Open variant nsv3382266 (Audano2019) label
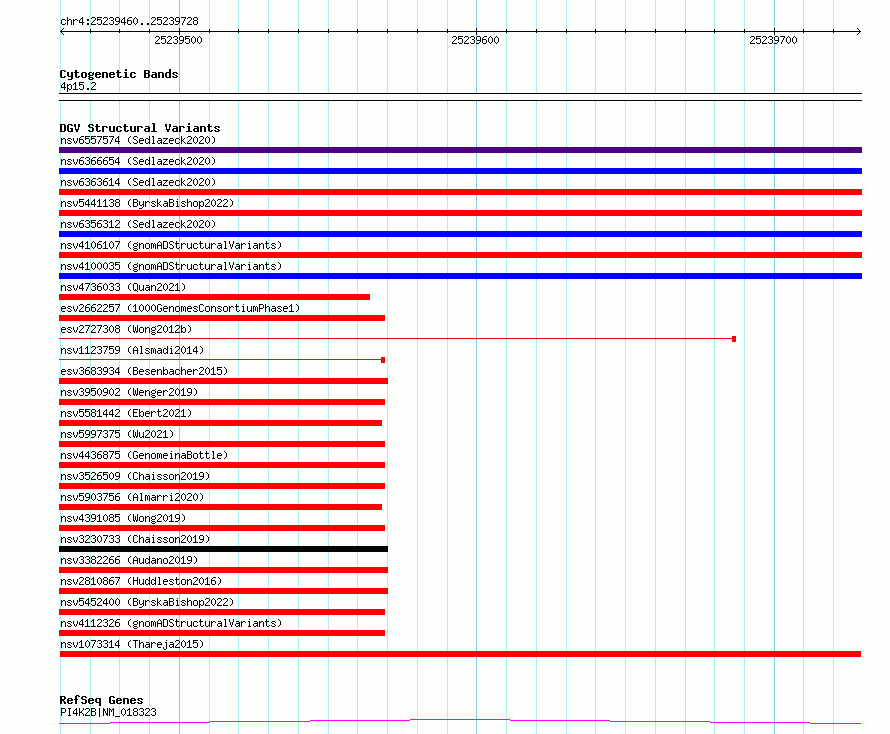This screenshot has height=734, width=890. (x=129, y=560)
